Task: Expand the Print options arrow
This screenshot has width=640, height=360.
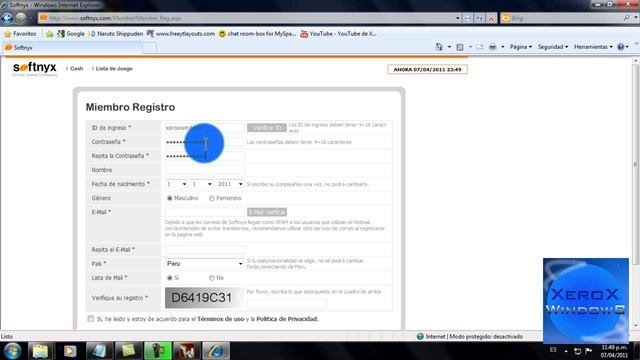Action: 502,47
